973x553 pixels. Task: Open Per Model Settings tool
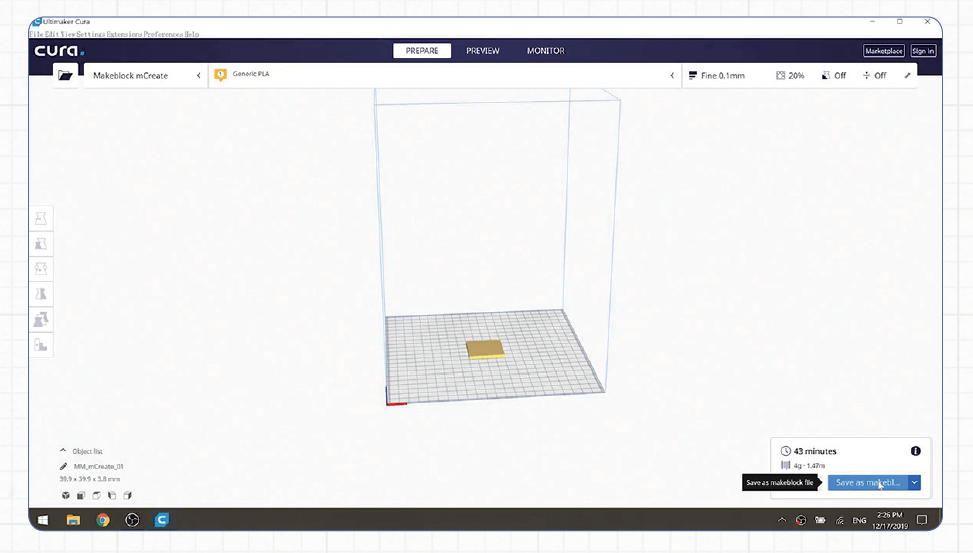pos(41,320)
